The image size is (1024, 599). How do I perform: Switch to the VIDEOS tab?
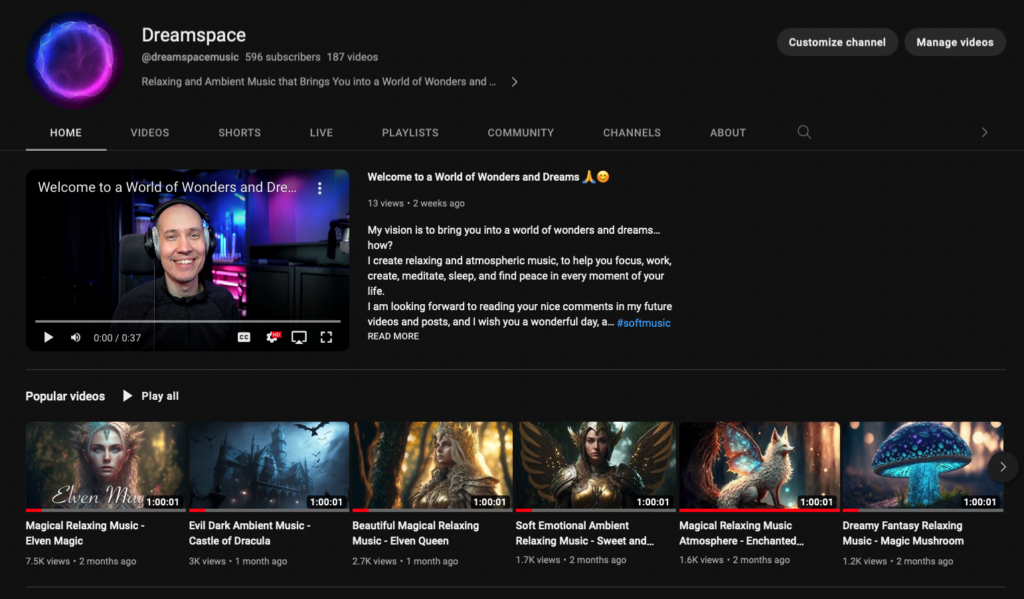[x=150, y=133]
